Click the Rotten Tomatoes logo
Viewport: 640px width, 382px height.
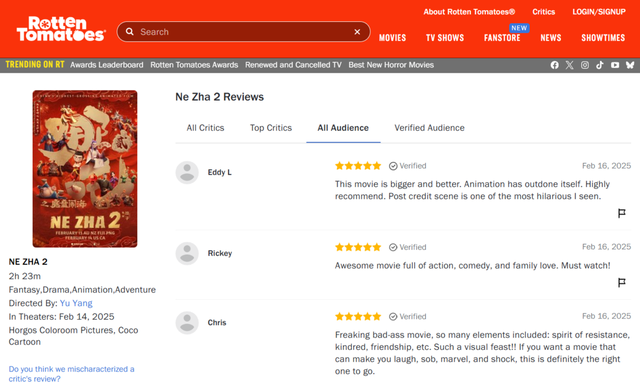[x=61, y=29]
